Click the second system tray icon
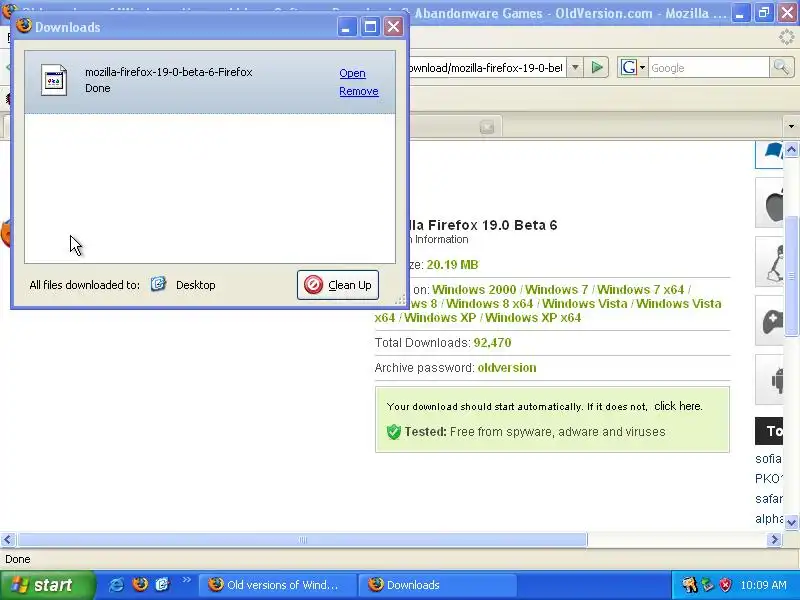The height and width of the screenshot is (600, 800). coord(708,585)
